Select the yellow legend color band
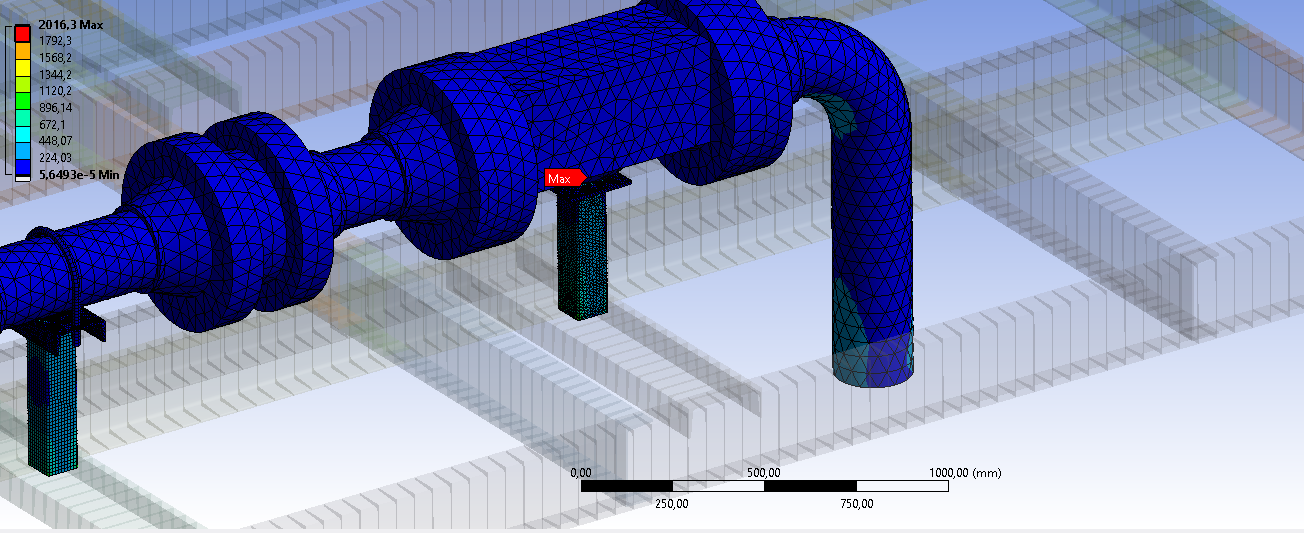Image resolution: width=1304 pixels, height=533 pixels. tap(23, 66)
